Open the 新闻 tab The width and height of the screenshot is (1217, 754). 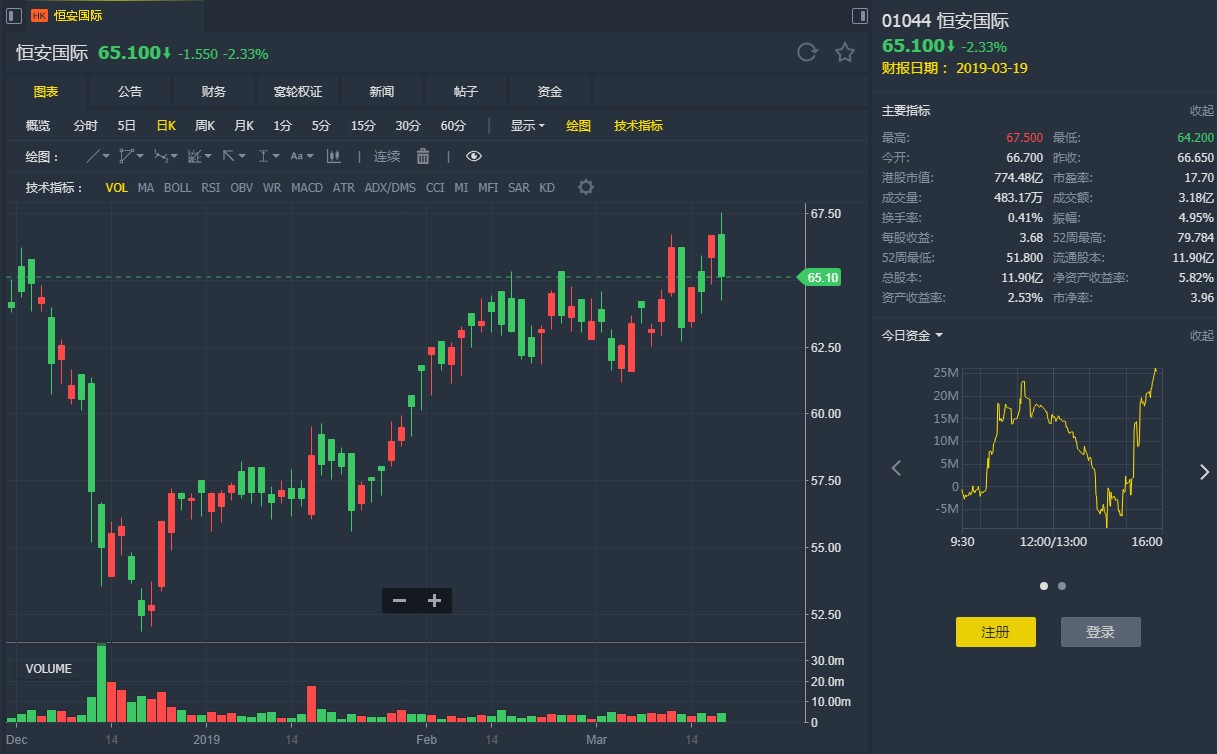click(381, 92)
